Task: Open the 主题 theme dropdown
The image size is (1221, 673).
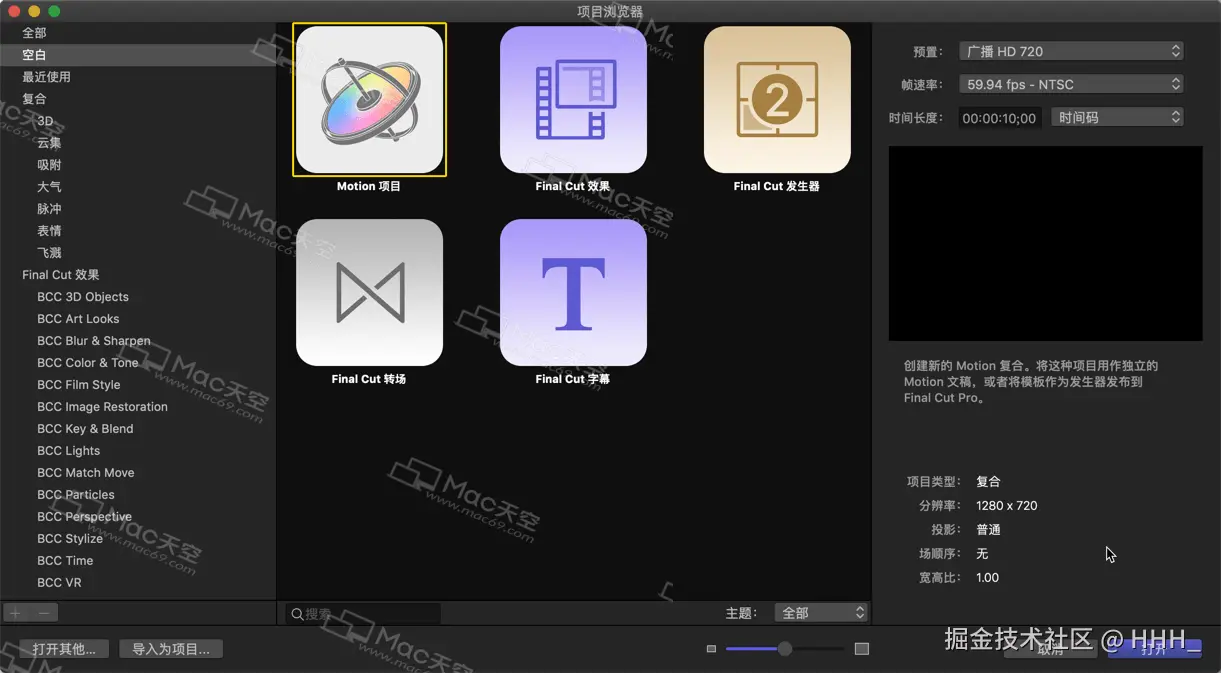Action: [x=821, y=613]
